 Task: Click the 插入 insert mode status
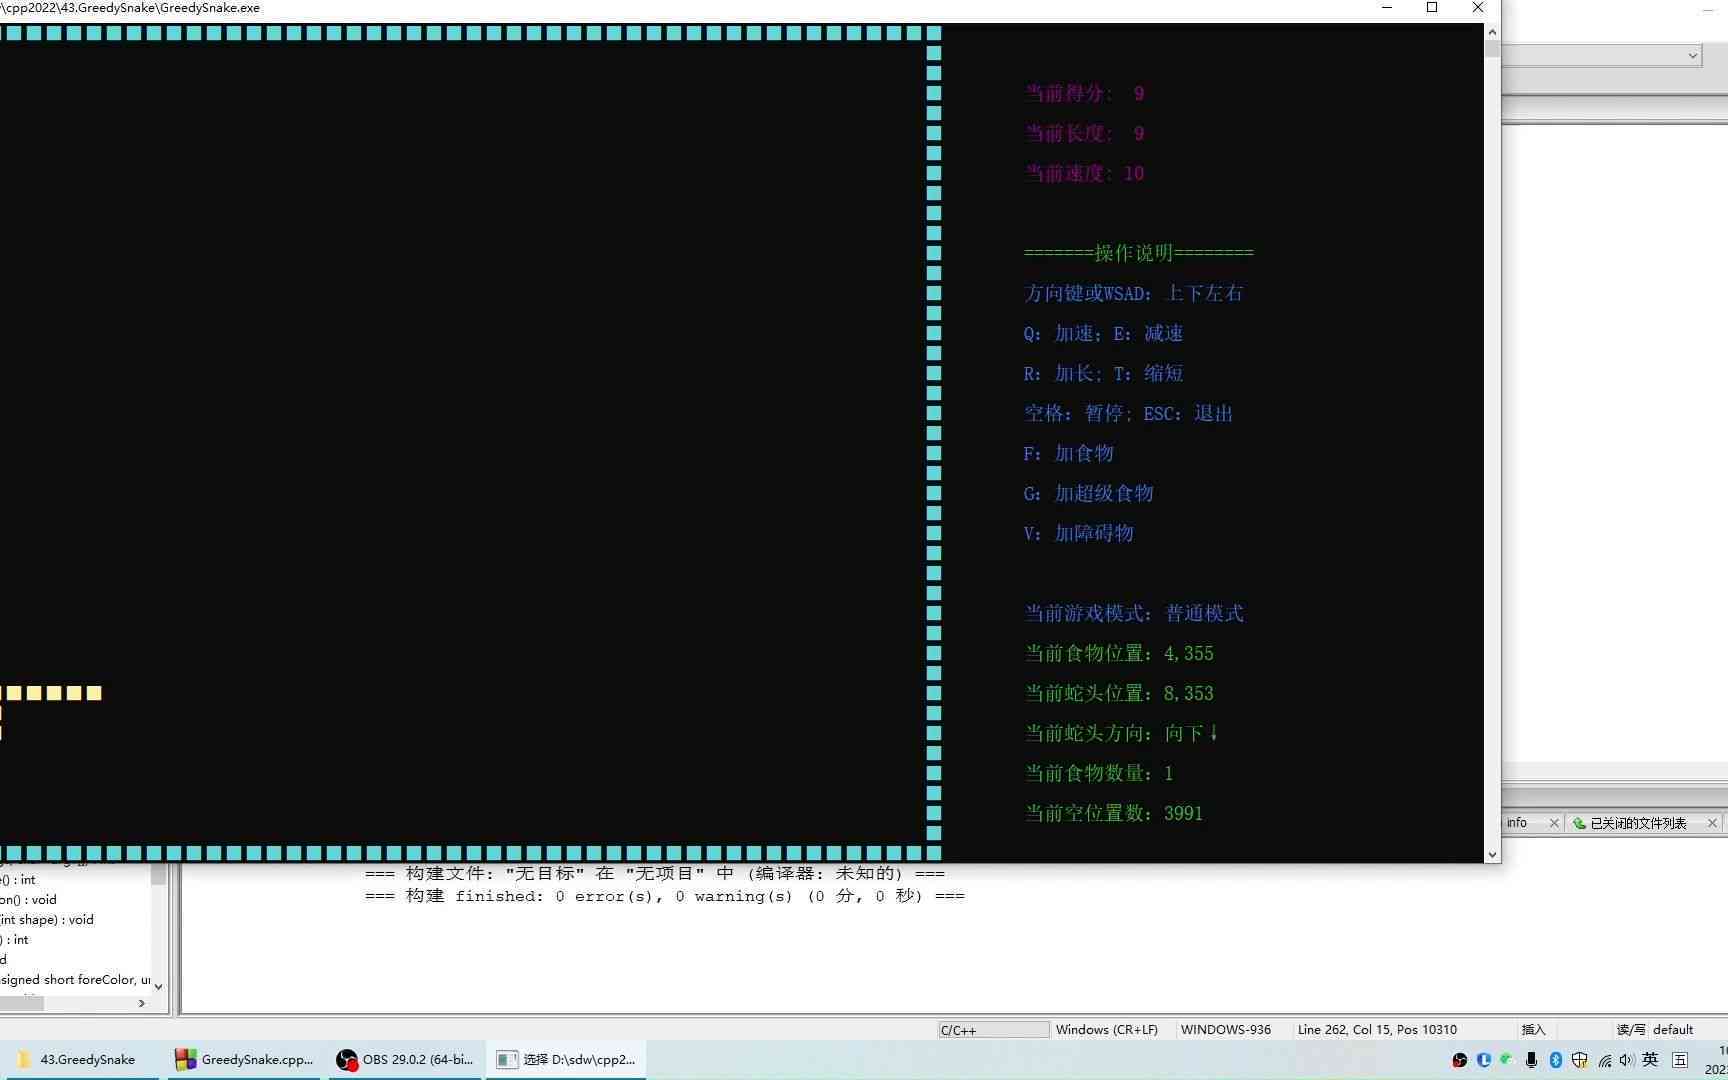[1533, 1030]
